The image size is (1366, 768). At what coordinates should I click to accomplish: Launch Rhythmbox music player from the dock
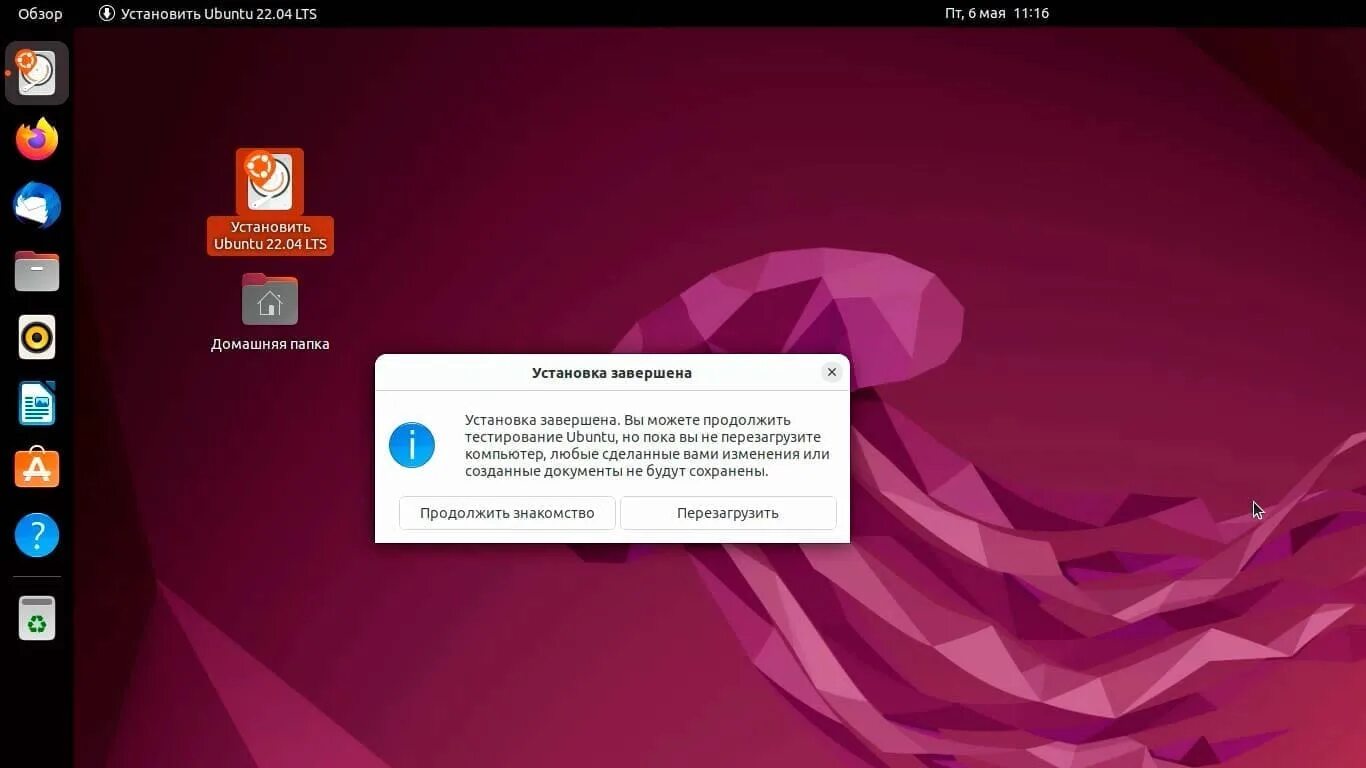point(37,337)
